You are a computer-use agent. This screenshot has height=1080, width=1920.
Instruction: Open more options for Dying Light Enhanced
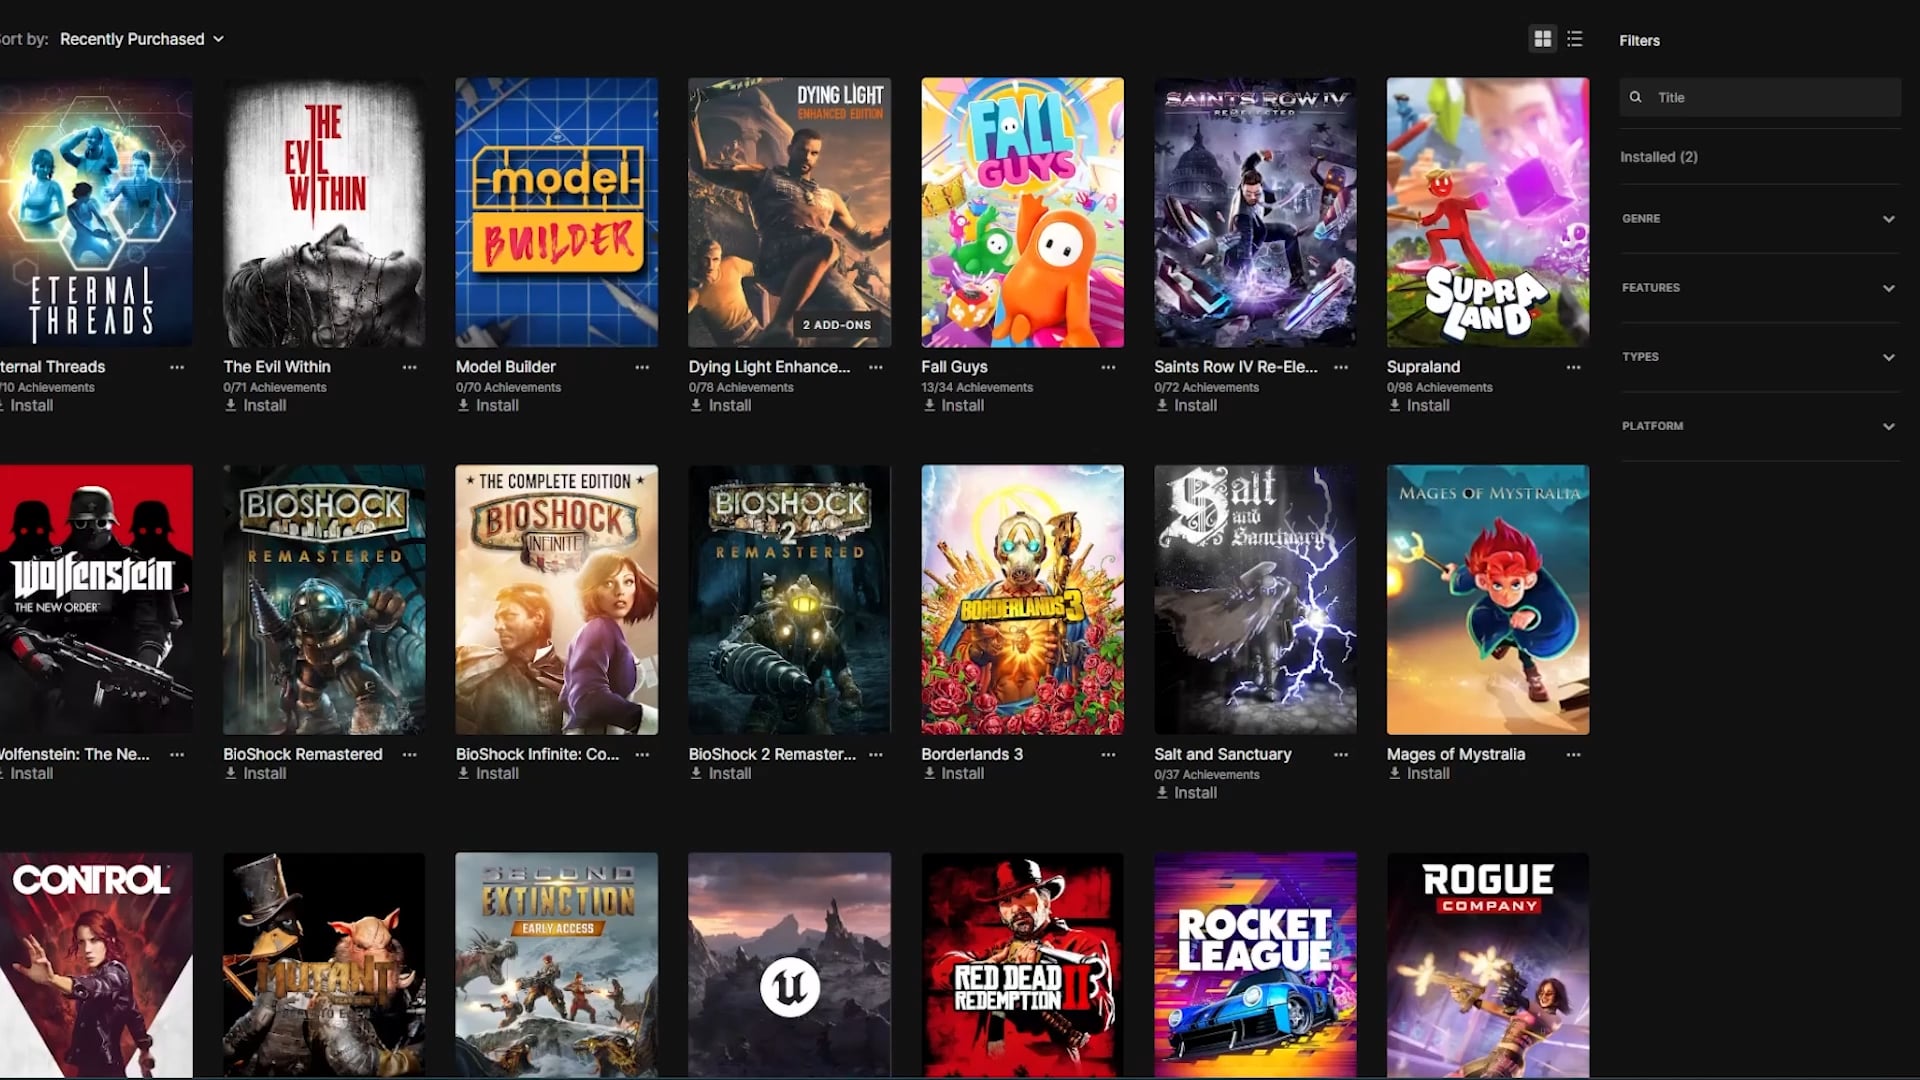876,367
